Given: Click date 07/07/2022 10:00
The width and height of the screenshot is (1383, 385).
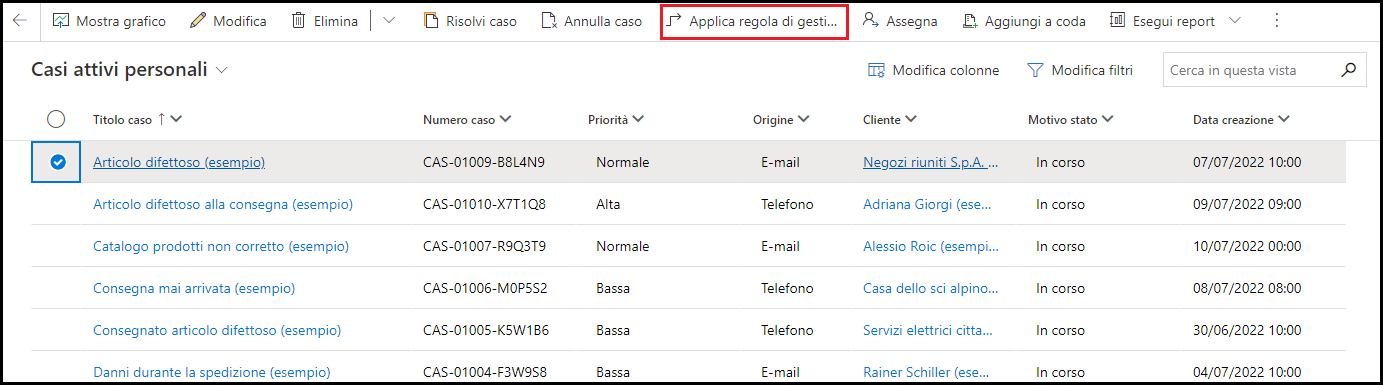Looking at the screenshot, I should coord(1247,162).
